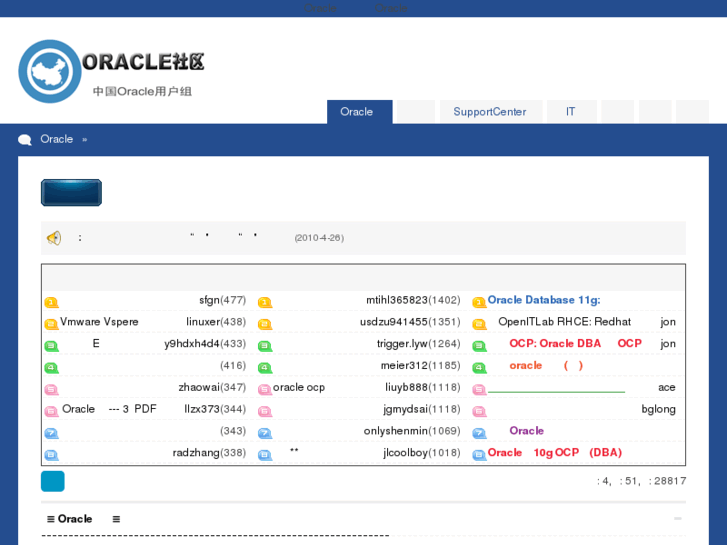Click rank 2 icon beside OpenITLab RHCE
Viewport: 727px width, 545px height.
coord(479,324)
